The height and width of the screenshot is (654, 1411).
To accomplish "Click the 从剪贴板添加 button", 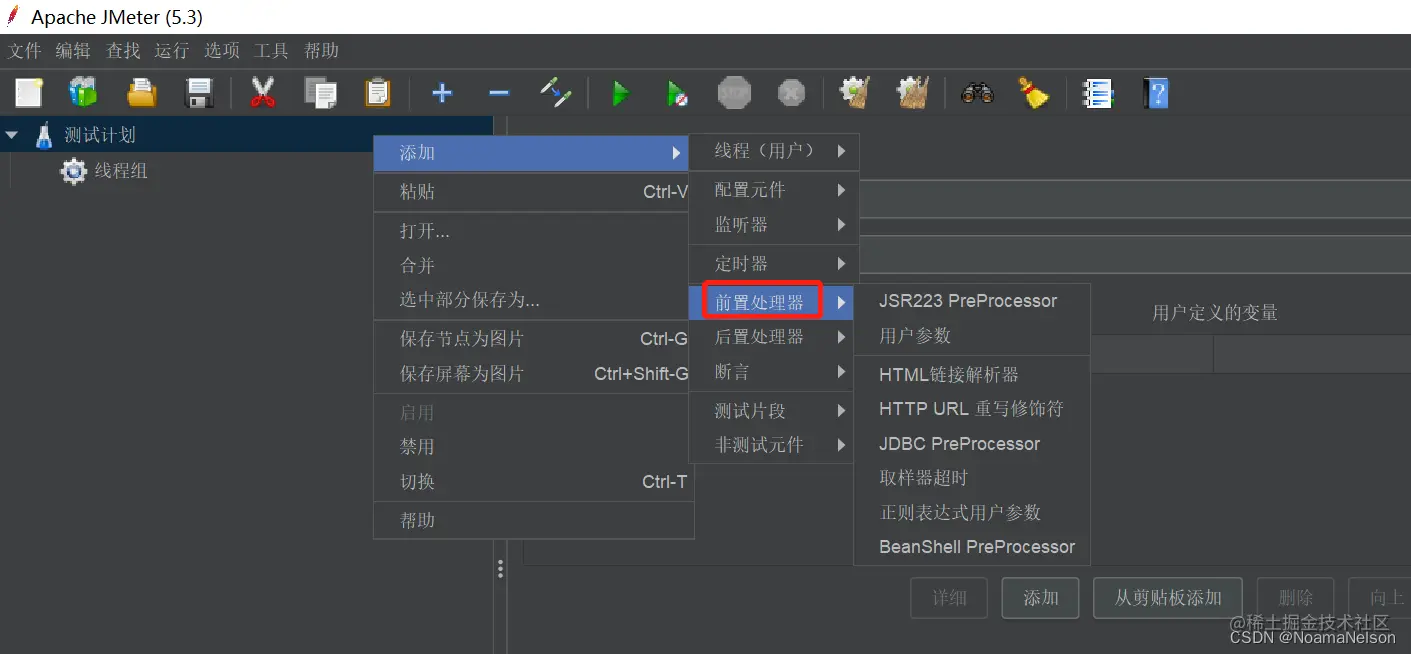I will [1167, 597].
